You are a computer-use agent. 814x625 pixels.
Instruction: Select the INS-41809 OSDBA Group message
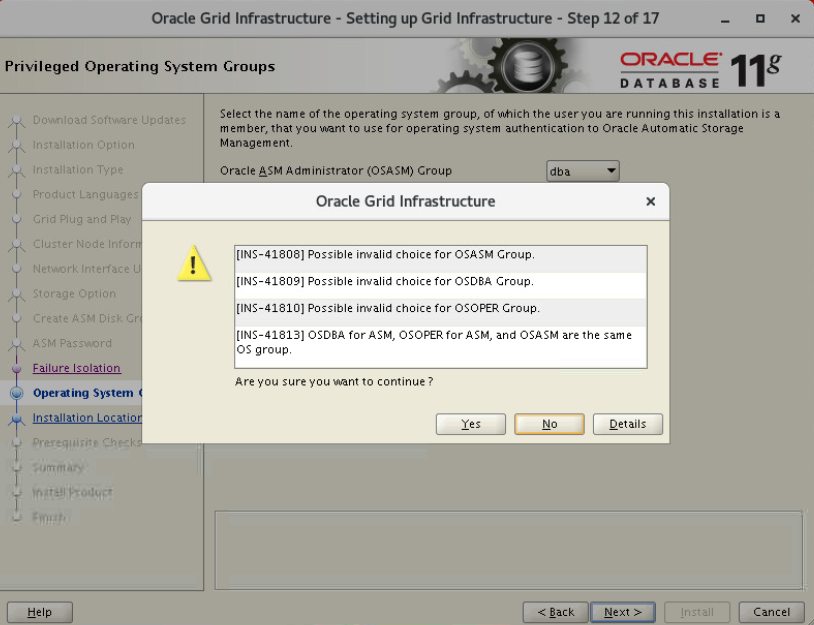tap(440, 285)
